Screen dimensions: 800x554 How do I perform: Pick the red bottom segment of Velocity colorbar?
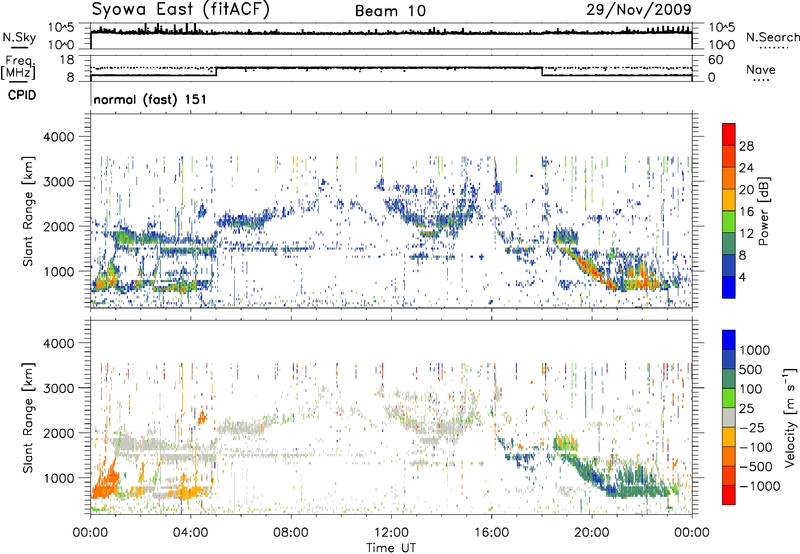[729, 495]
